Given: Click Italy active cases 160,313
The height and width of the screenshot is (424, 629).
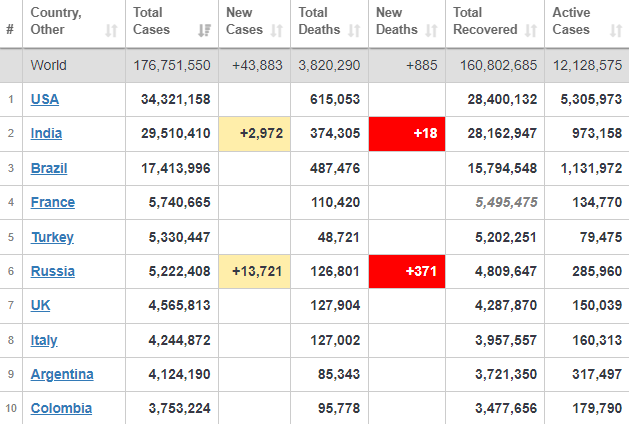Looking at the screenshot, I should pos(597,340).
